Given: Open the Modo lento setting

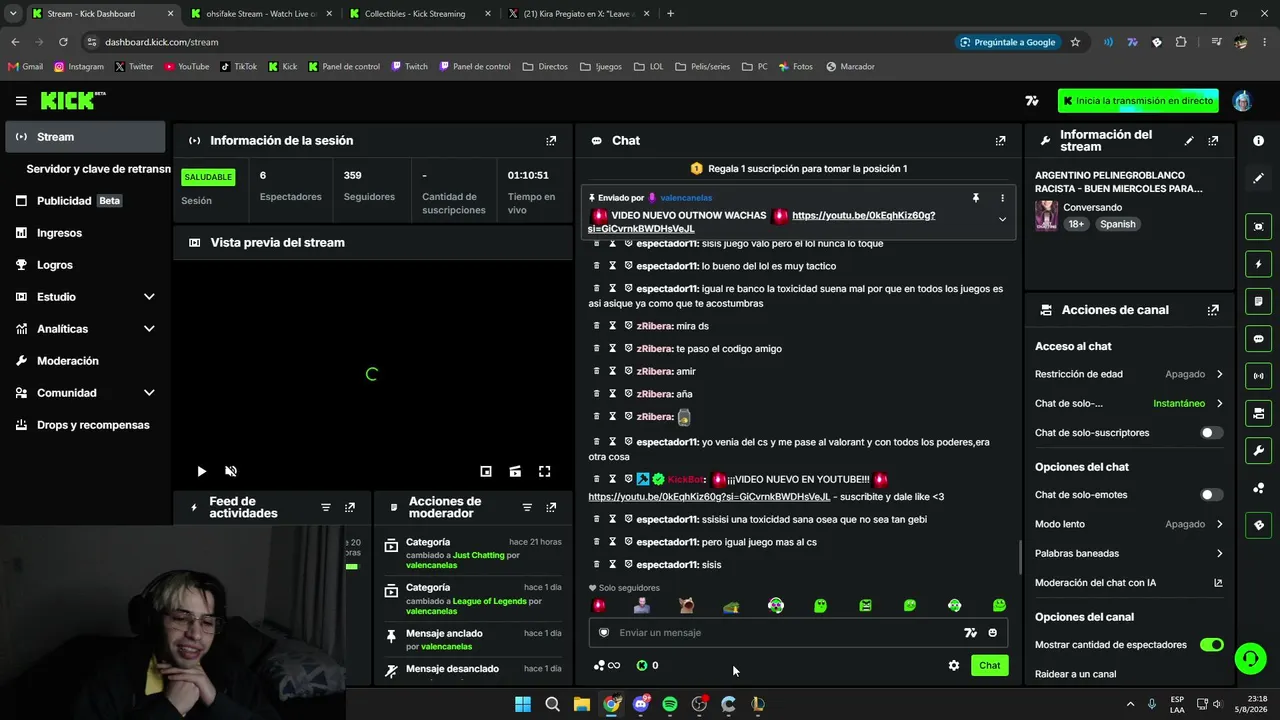Looking at the screenshot, I should [1129, 524].
